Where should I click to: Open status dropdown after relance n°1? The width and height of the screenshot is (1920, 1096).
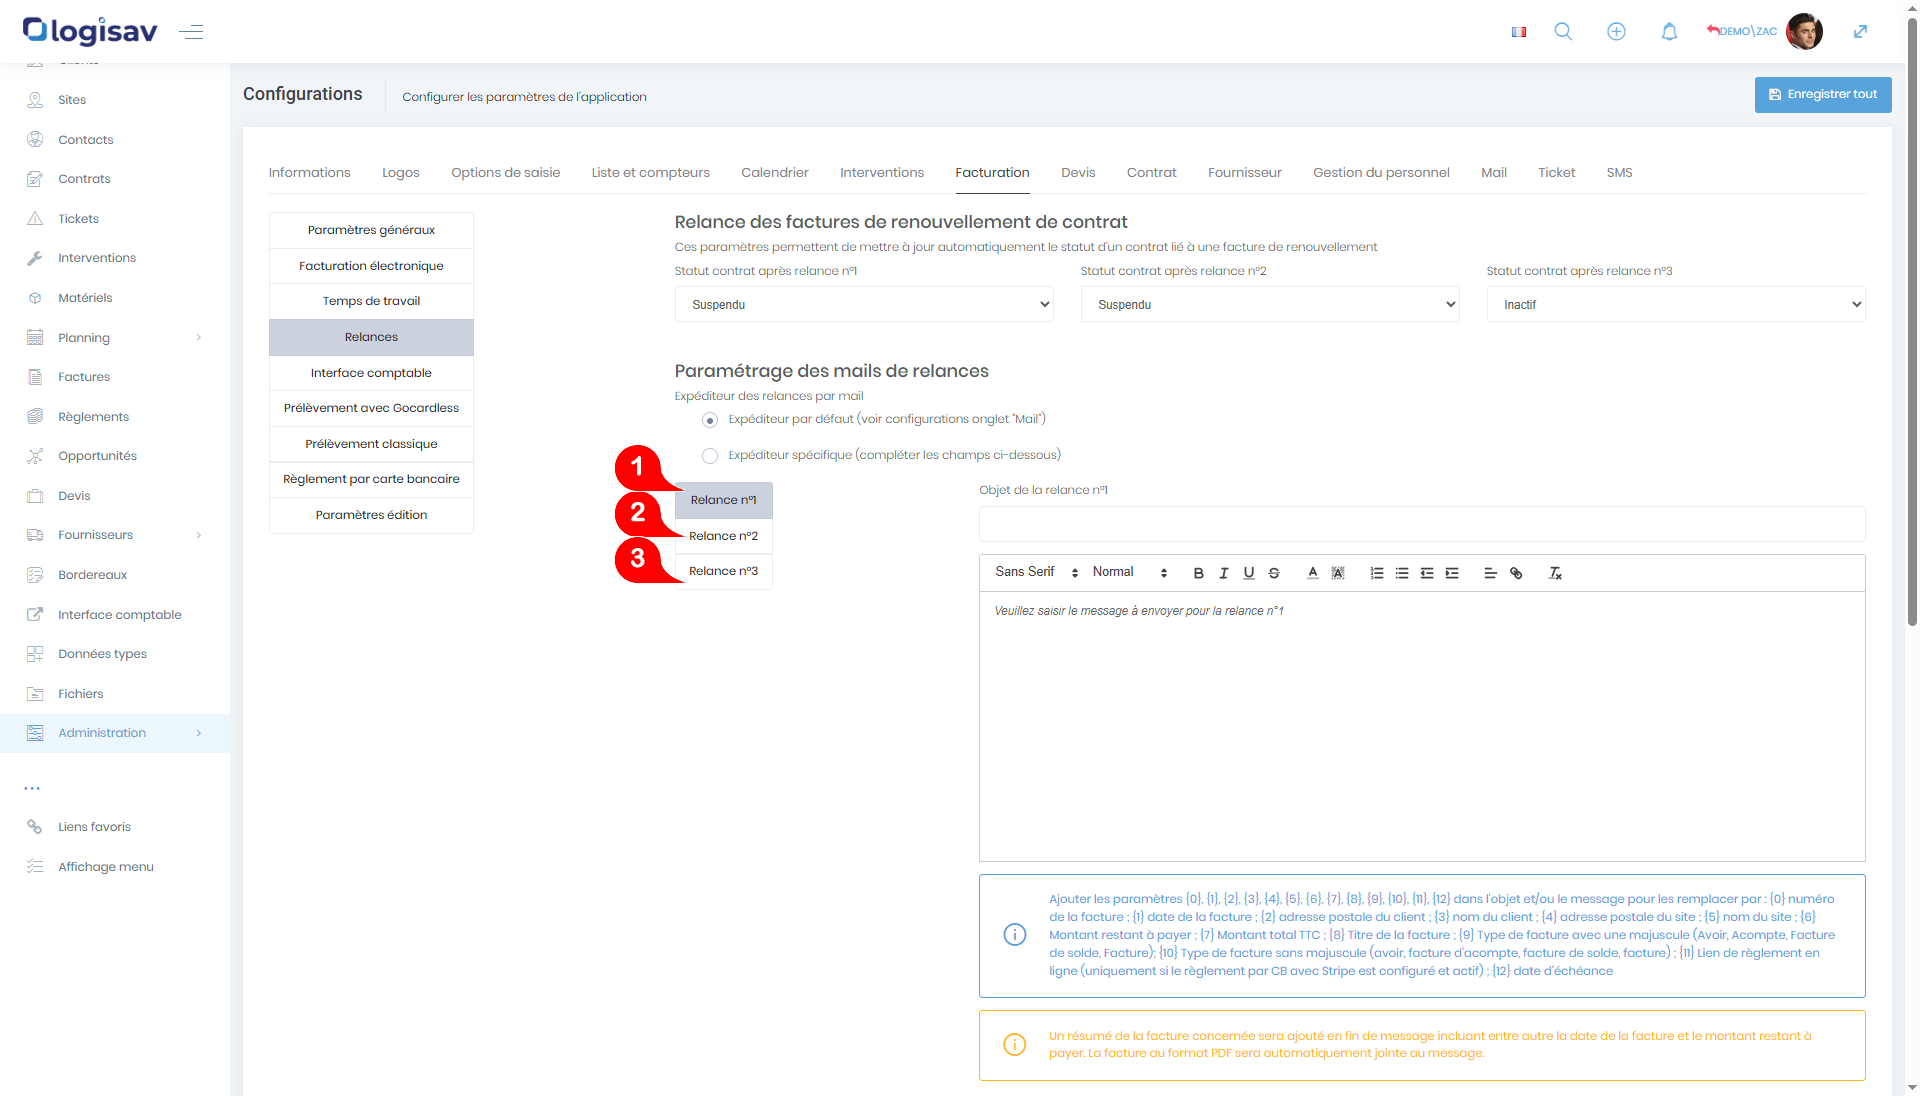tap(863, 304)
